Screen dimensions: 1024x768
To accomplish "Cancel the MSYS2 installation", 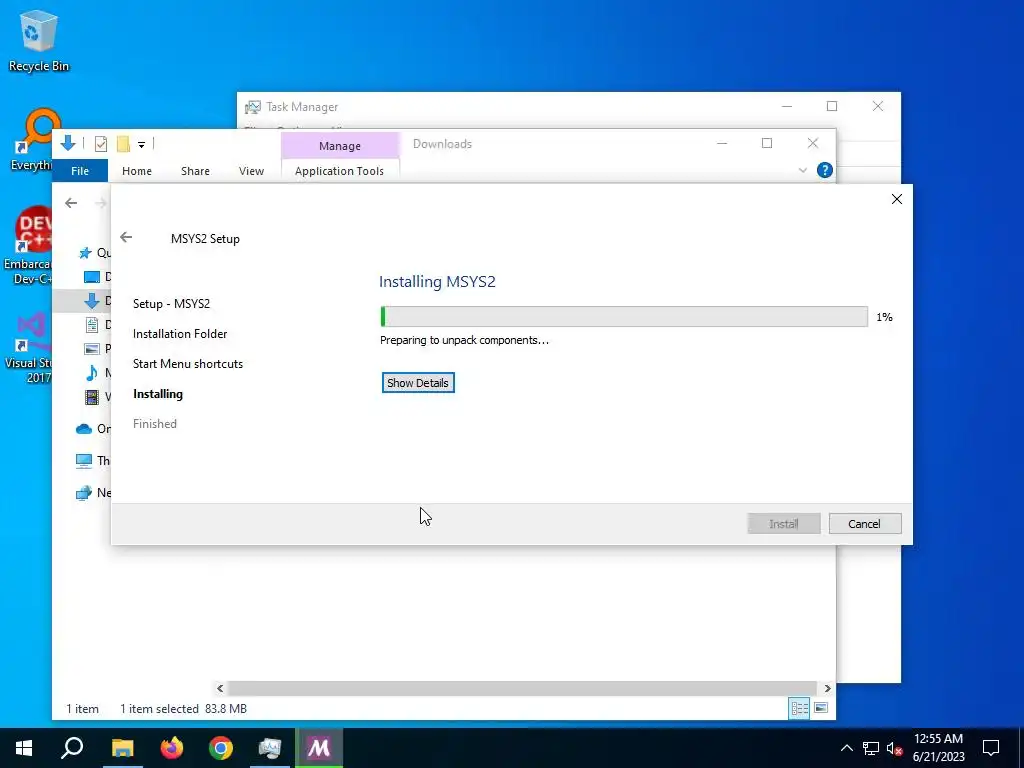I will click(865, 524).
